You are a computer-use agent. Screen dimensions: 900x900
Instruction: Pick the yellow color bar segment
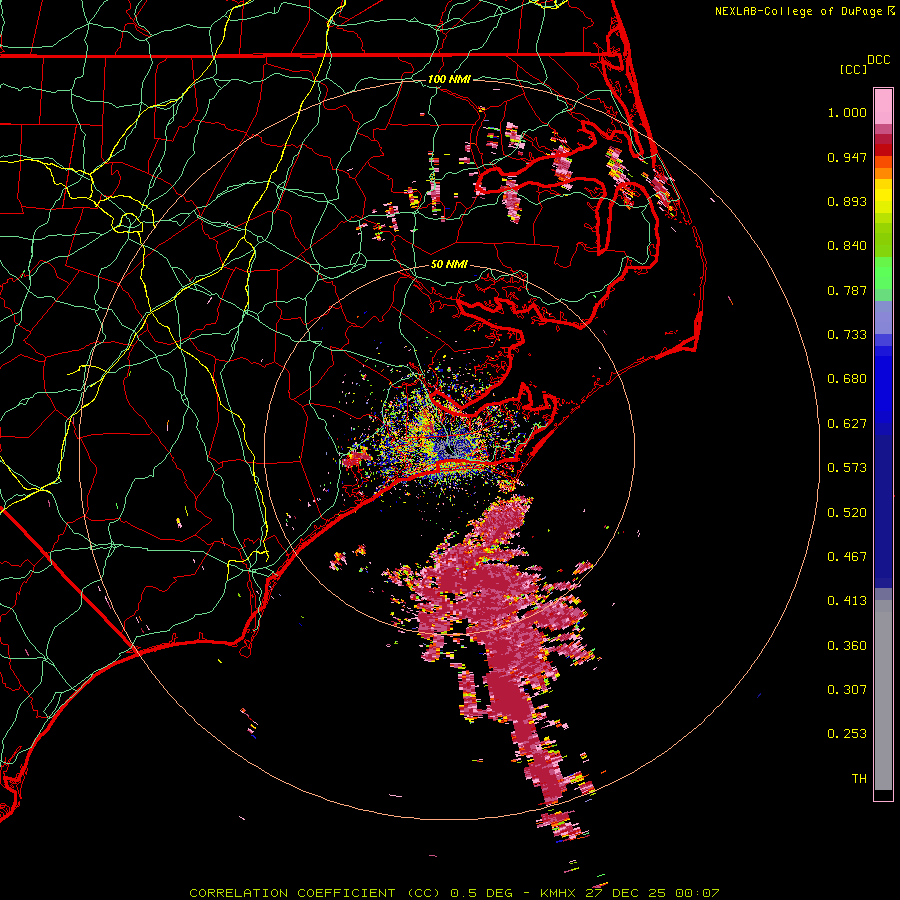coord(883,197)
